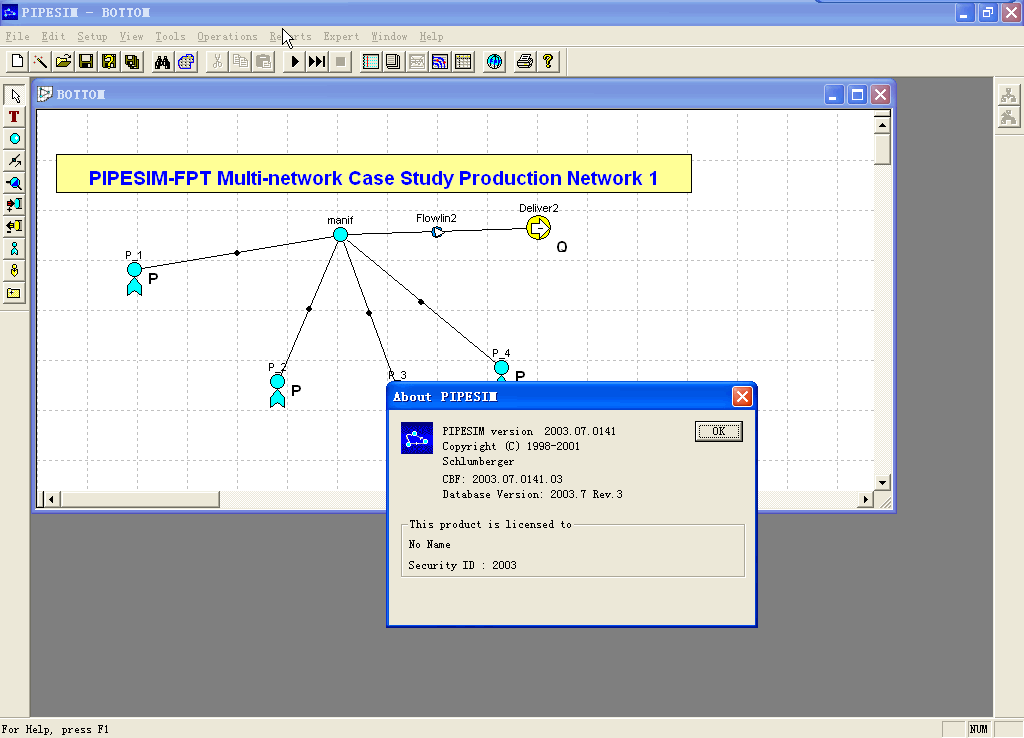Select the Flowlin2 flowline object
The height and width of the screenshot is (738, 1024).
coord(437,232)
